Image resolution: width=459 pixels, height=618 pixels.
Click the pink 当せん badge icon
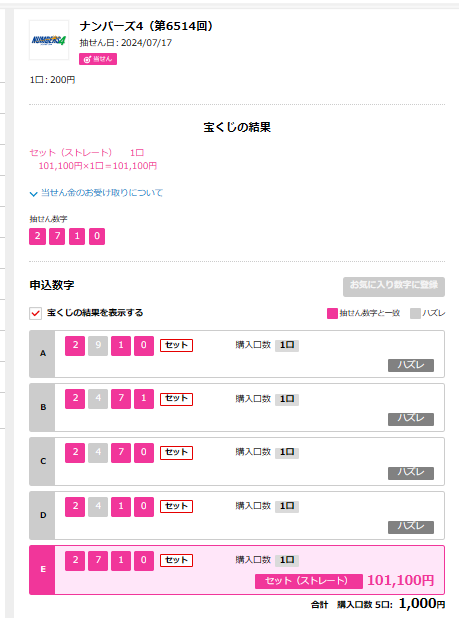click(98, 59)
